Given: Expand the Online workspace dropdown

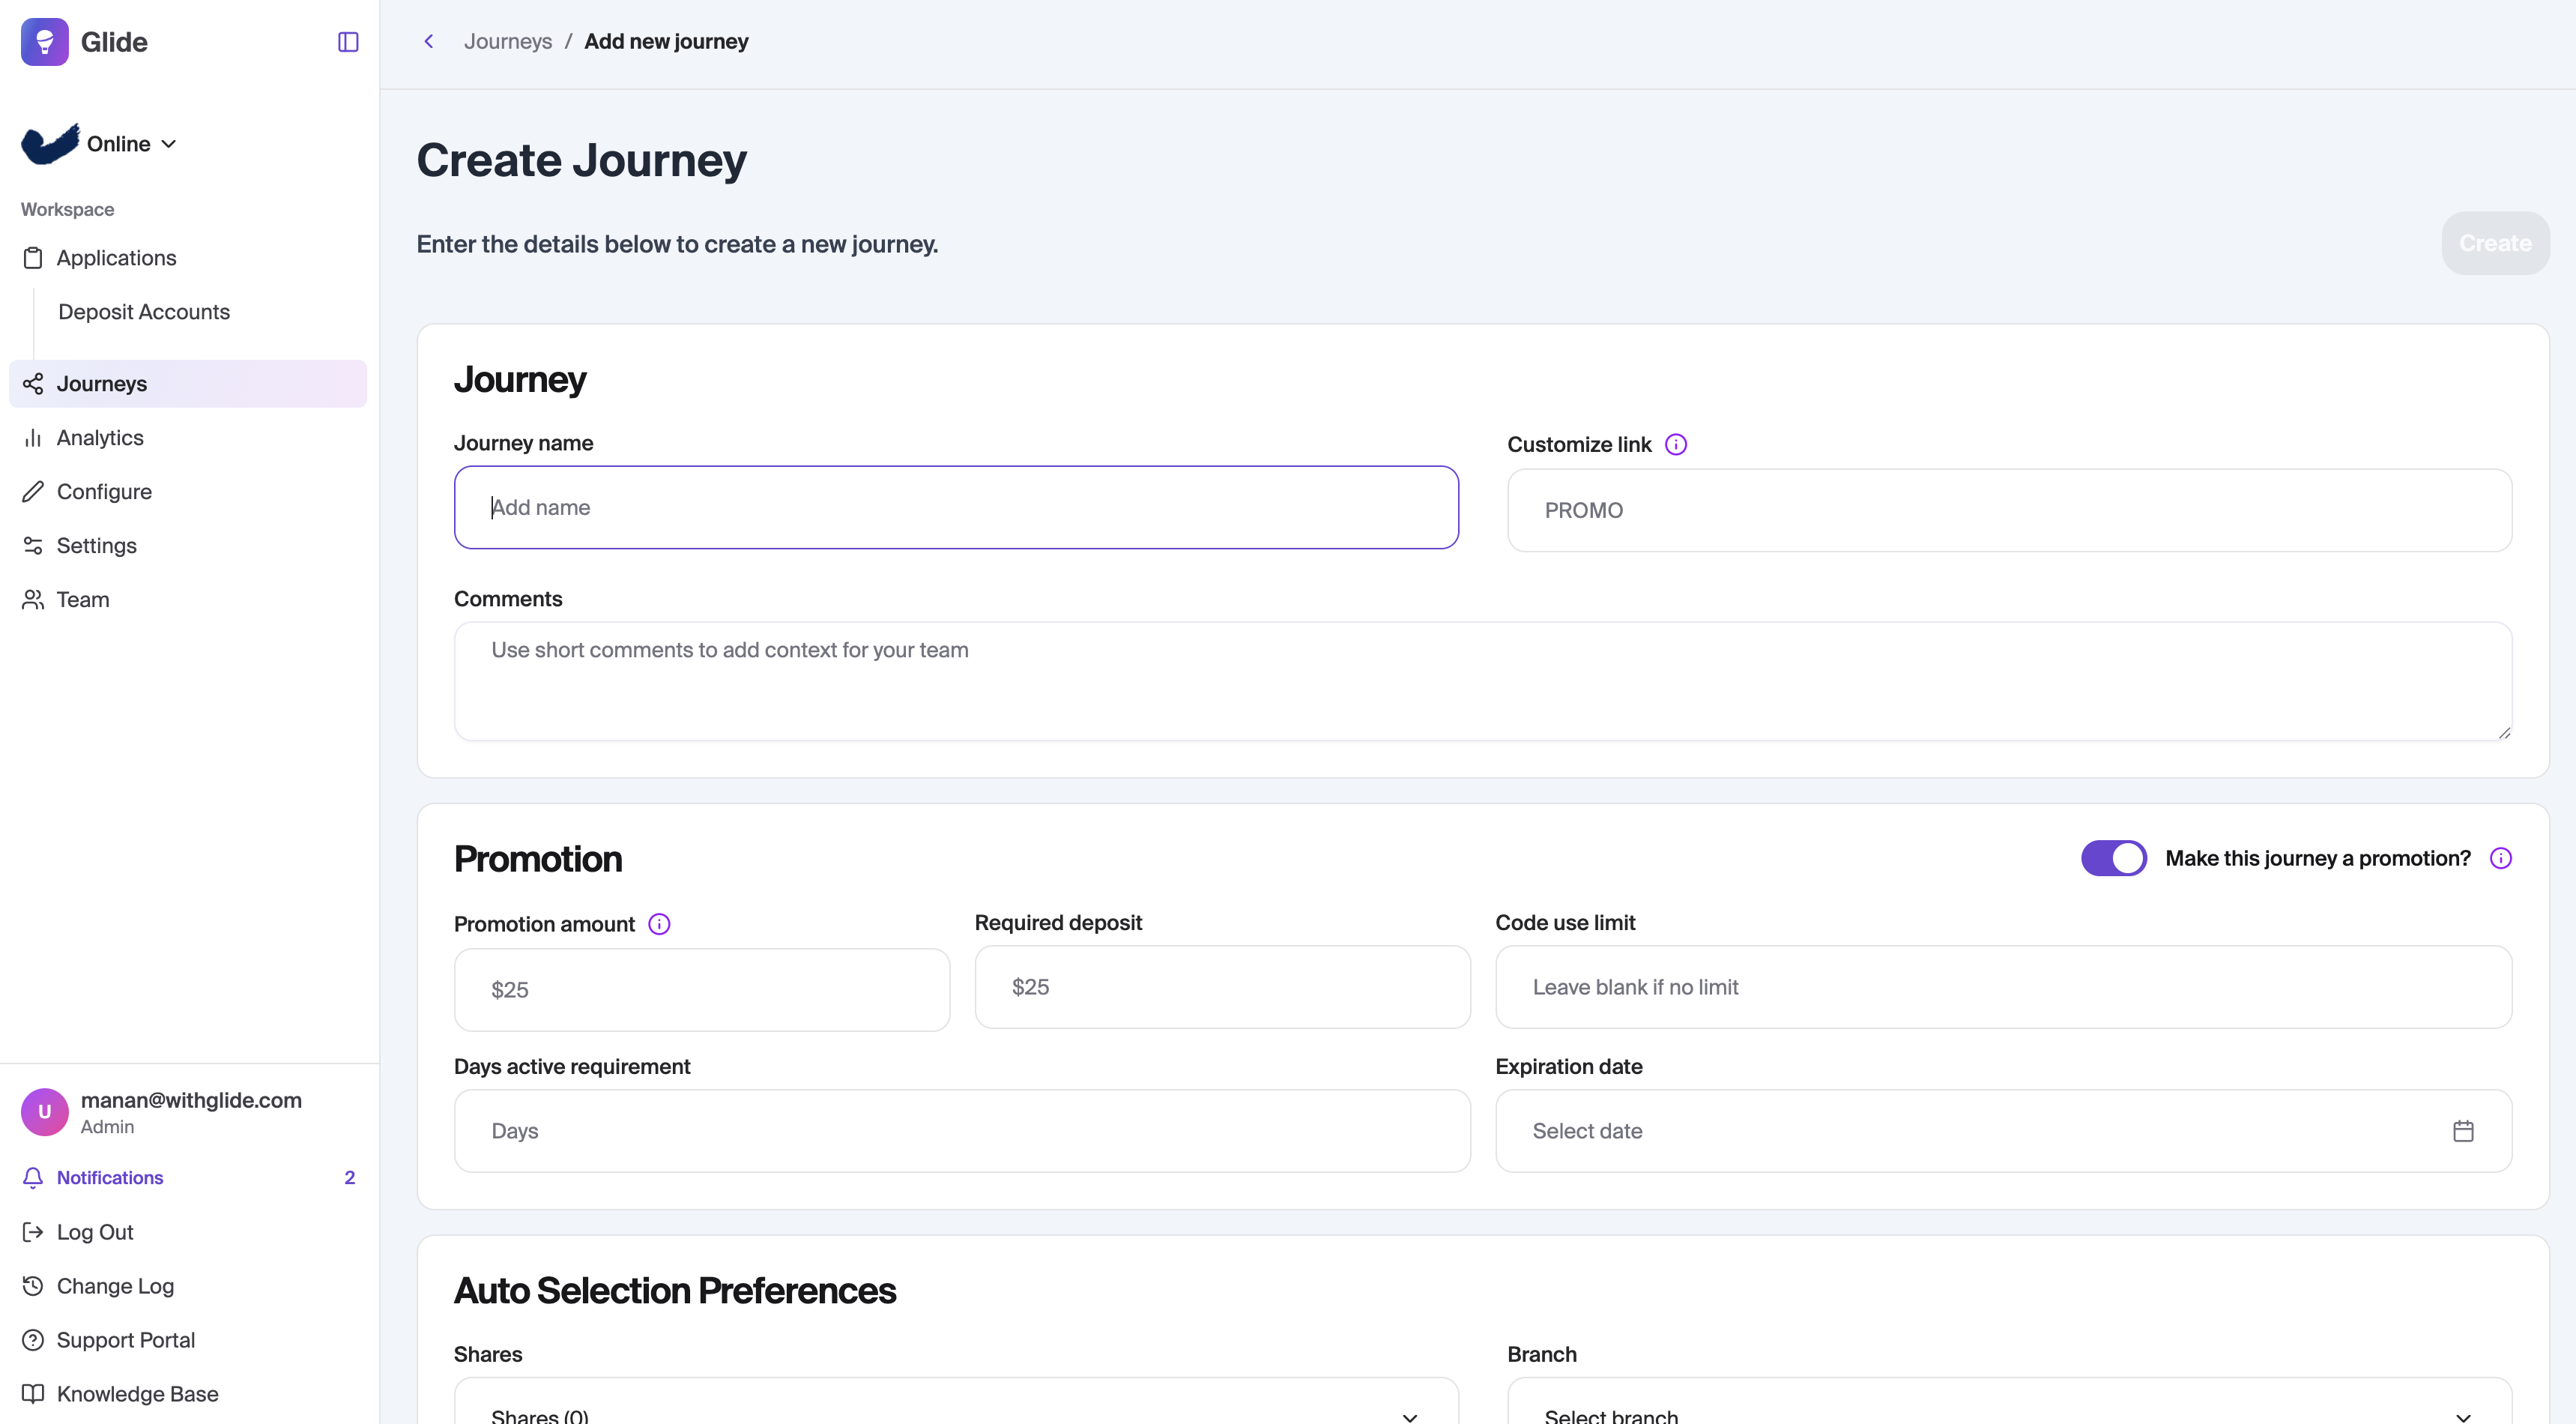Looking at the screenshot, I should click(x=130, y=144).
